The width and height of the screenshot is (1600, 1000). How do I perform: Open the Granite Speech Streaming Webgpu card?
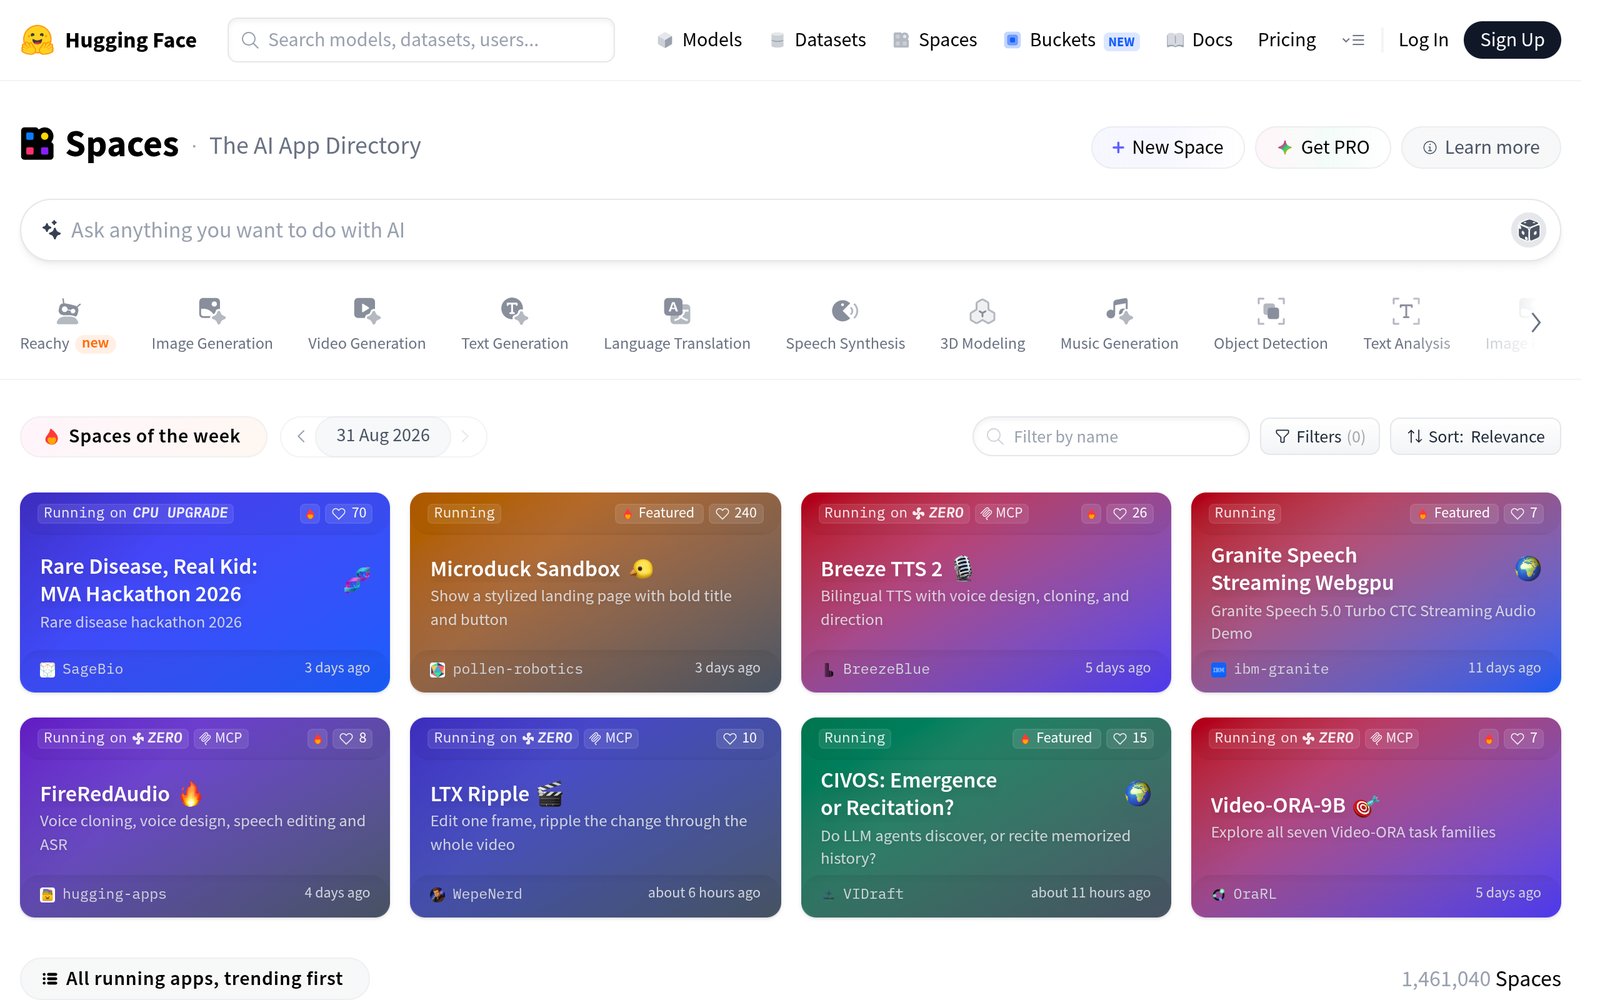point(1376,592)
